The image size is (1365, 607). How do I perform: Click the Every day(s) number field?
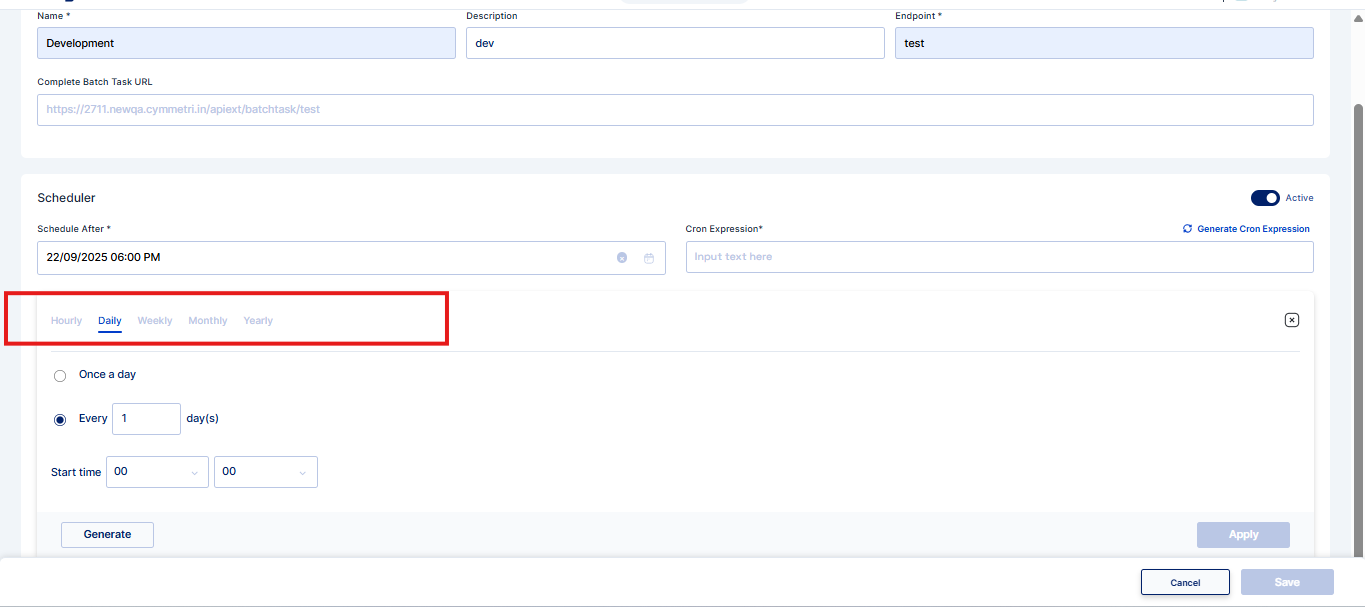pos(146,419)
